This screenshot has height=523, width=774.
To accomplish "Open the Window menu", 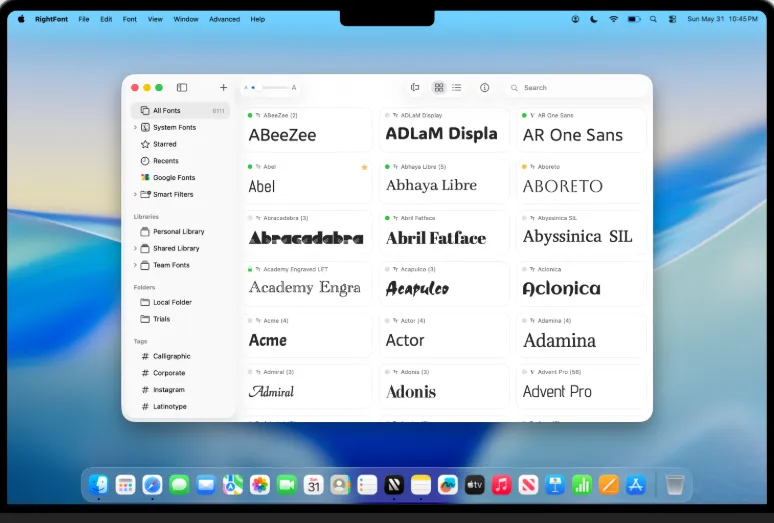I will 186,19.
